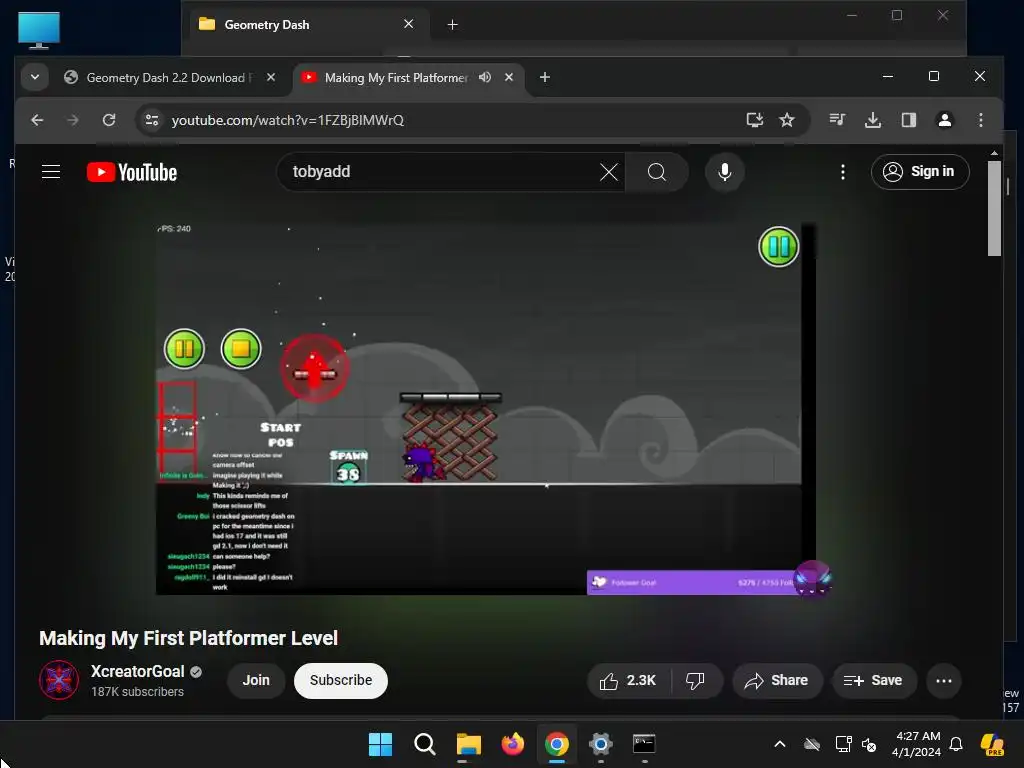
Task: Open a new Chrome tab
Action: pos(545,78)
